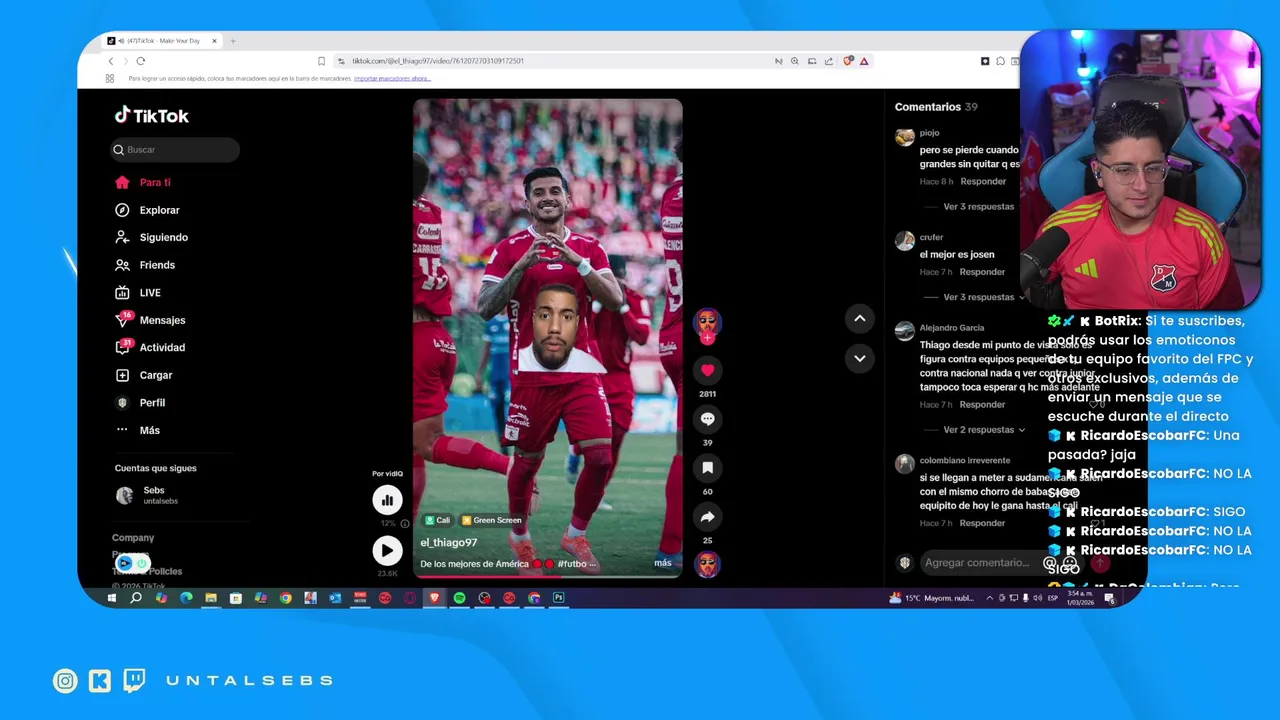Screen dimensions: 1280x720
Task: Open the Perfil page
Action: click(x=140, y=403)
